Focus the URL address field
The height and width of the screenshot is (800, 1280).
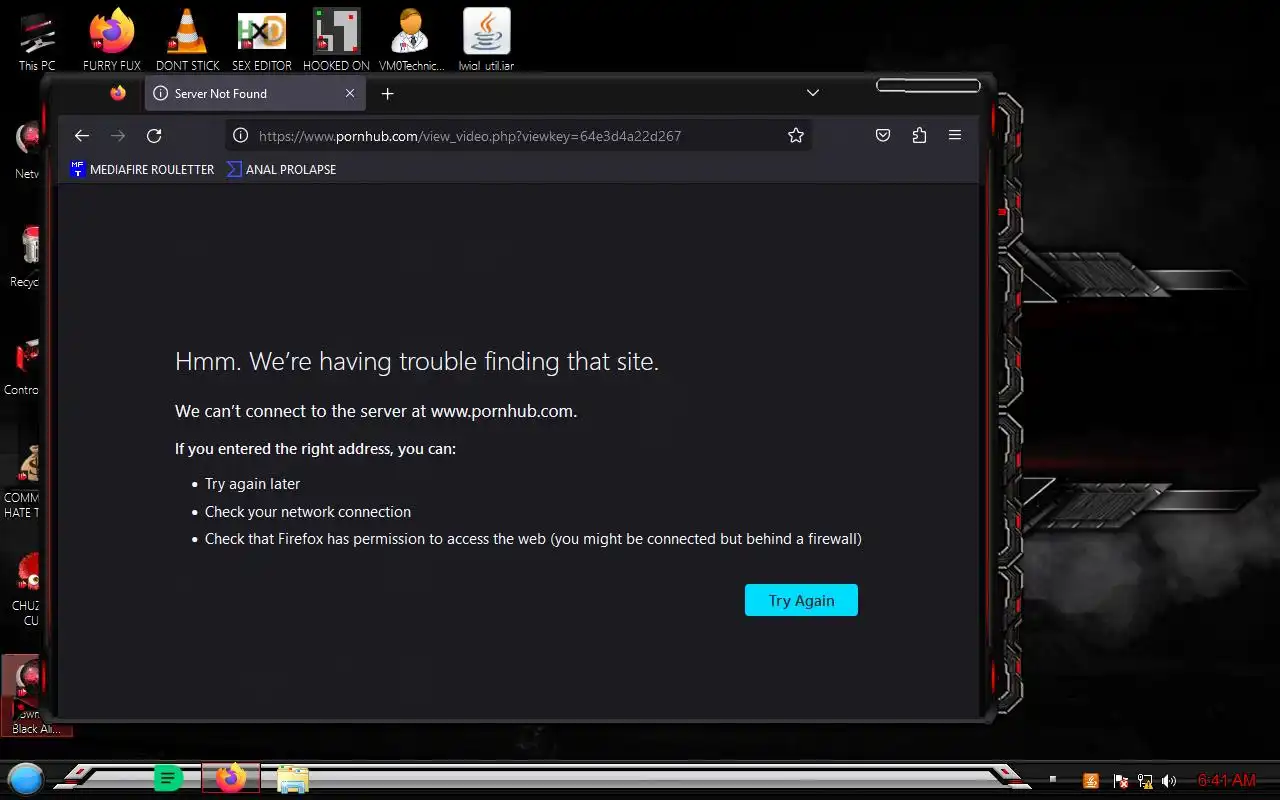[518, 136]
